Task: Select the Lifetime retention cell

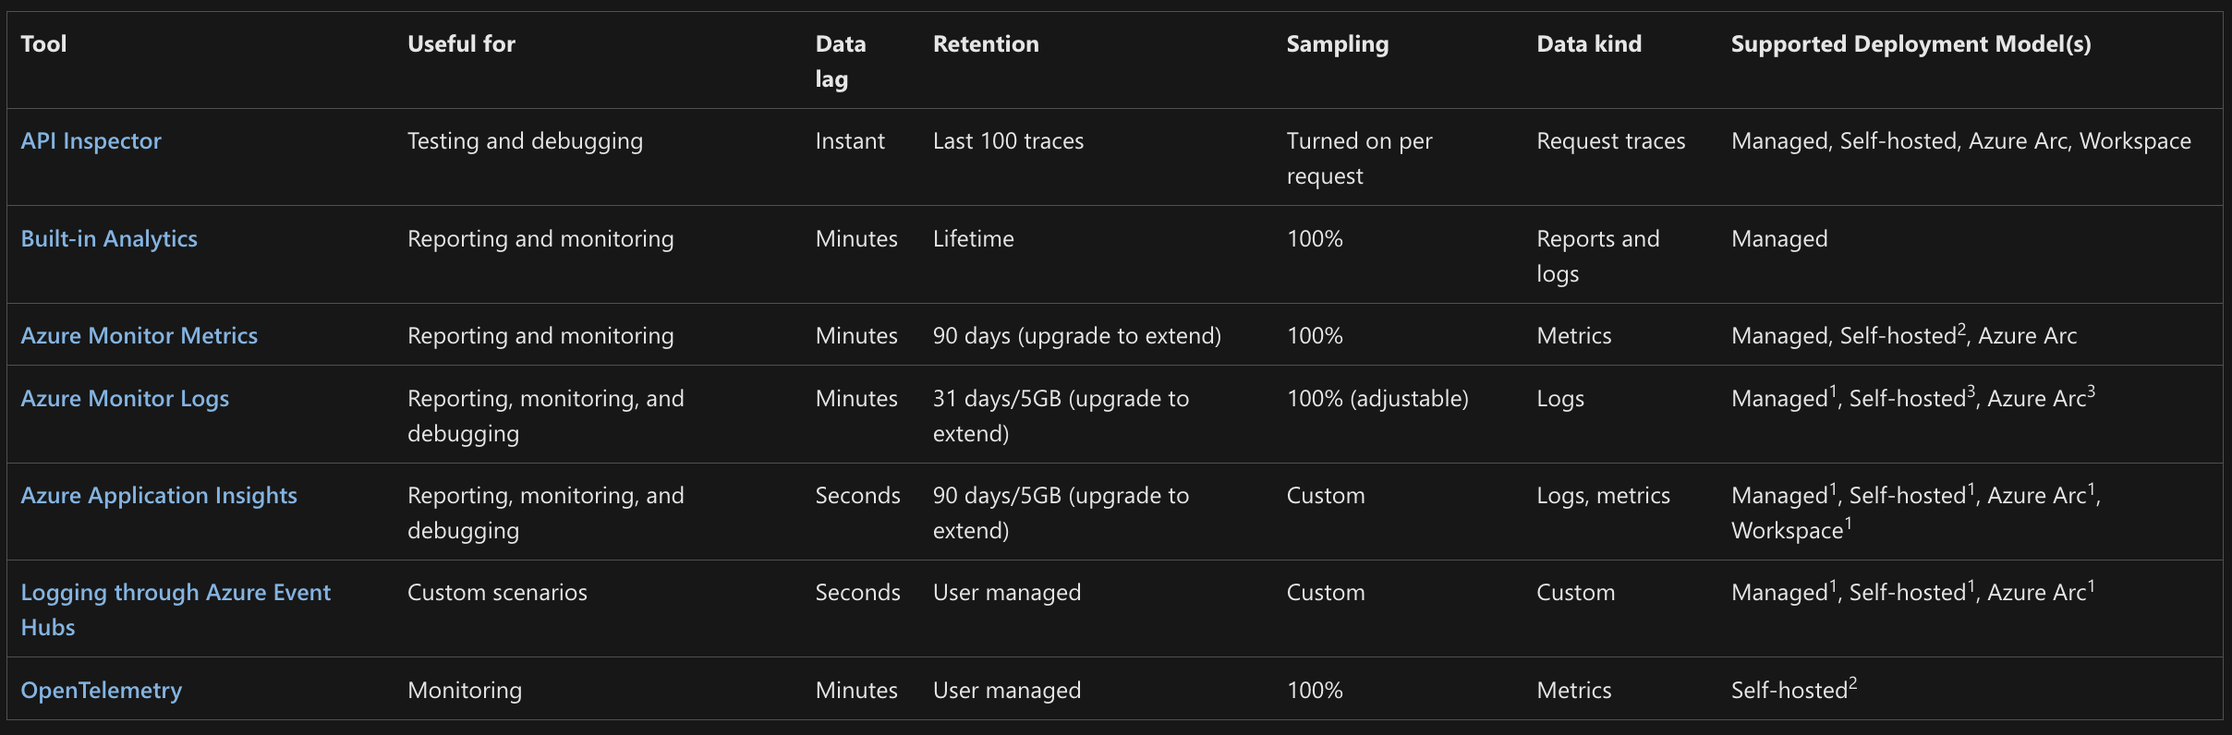Action: point(973,239)
